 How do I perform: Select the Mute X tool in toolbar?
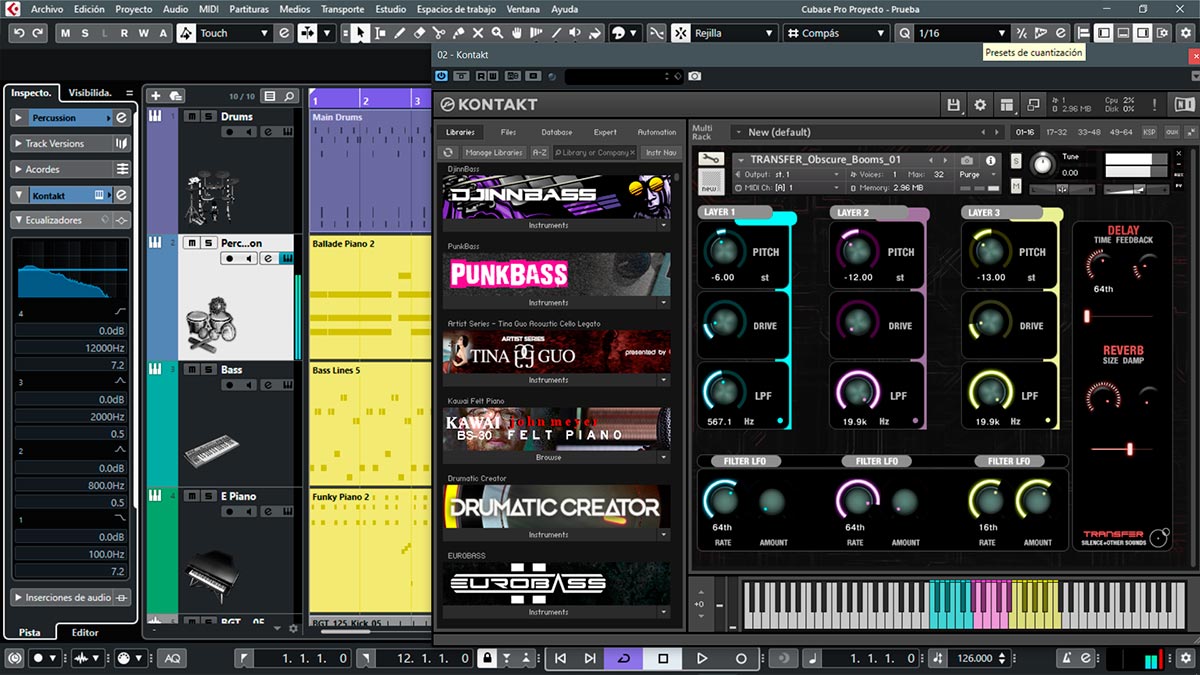point(479,33)
